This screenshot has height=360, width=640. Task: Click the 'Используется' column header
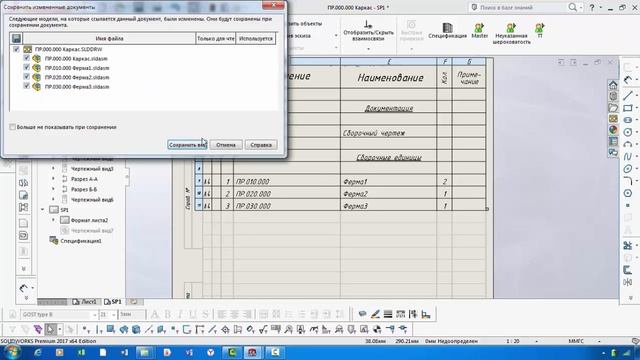click(x=256, y=38)
